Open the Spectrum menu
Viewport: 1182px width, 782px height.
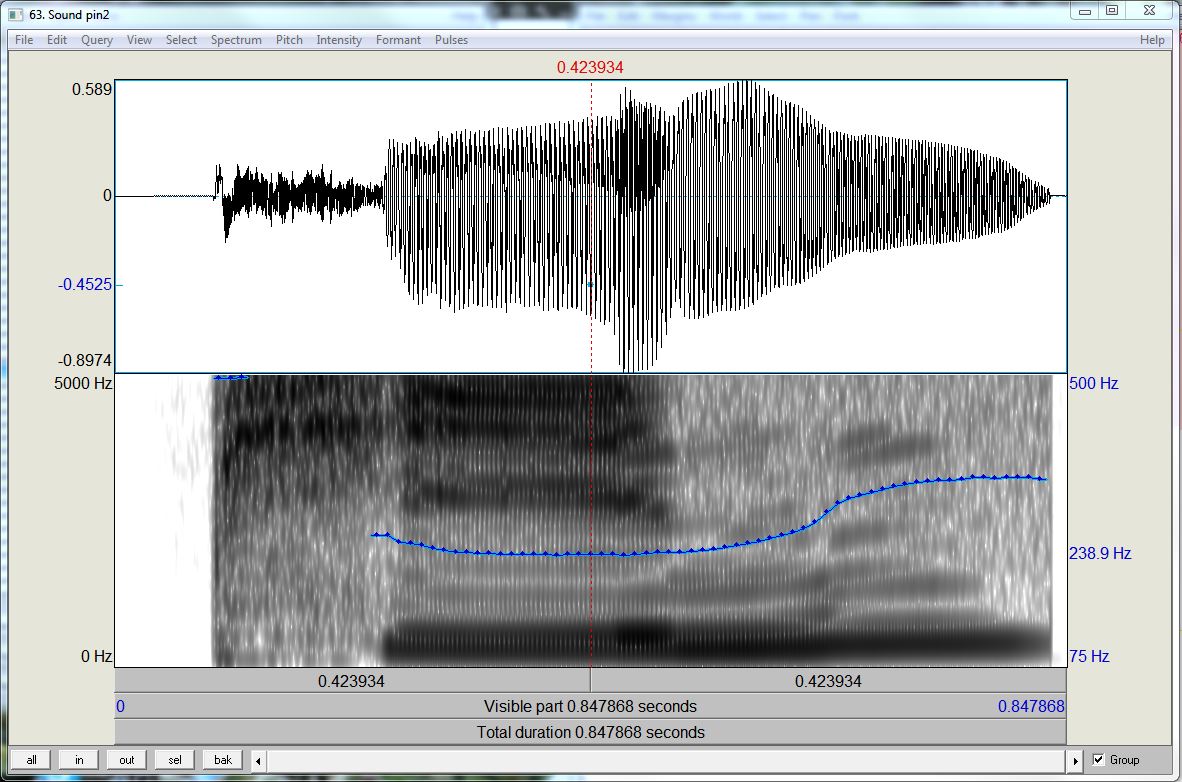point(236,40)
